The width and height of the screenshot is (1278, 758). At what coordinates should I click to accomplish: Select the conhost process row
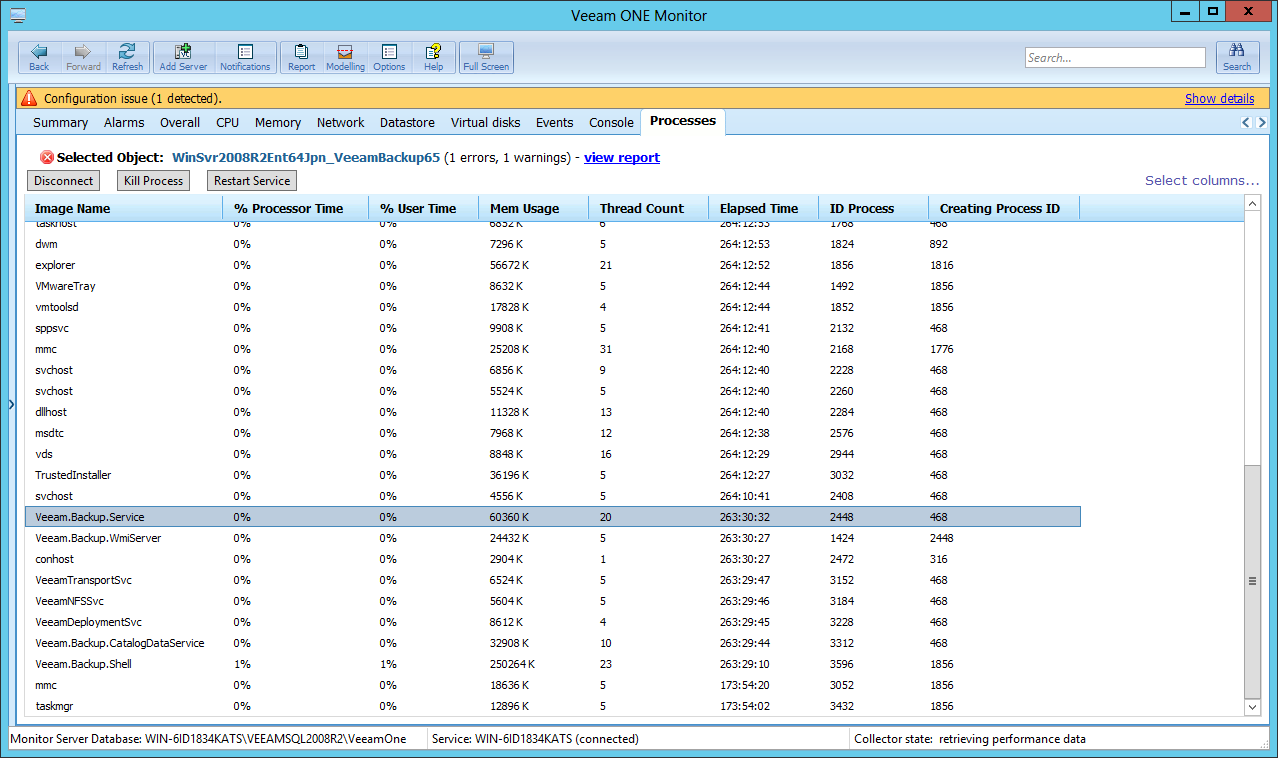[553, 559]
